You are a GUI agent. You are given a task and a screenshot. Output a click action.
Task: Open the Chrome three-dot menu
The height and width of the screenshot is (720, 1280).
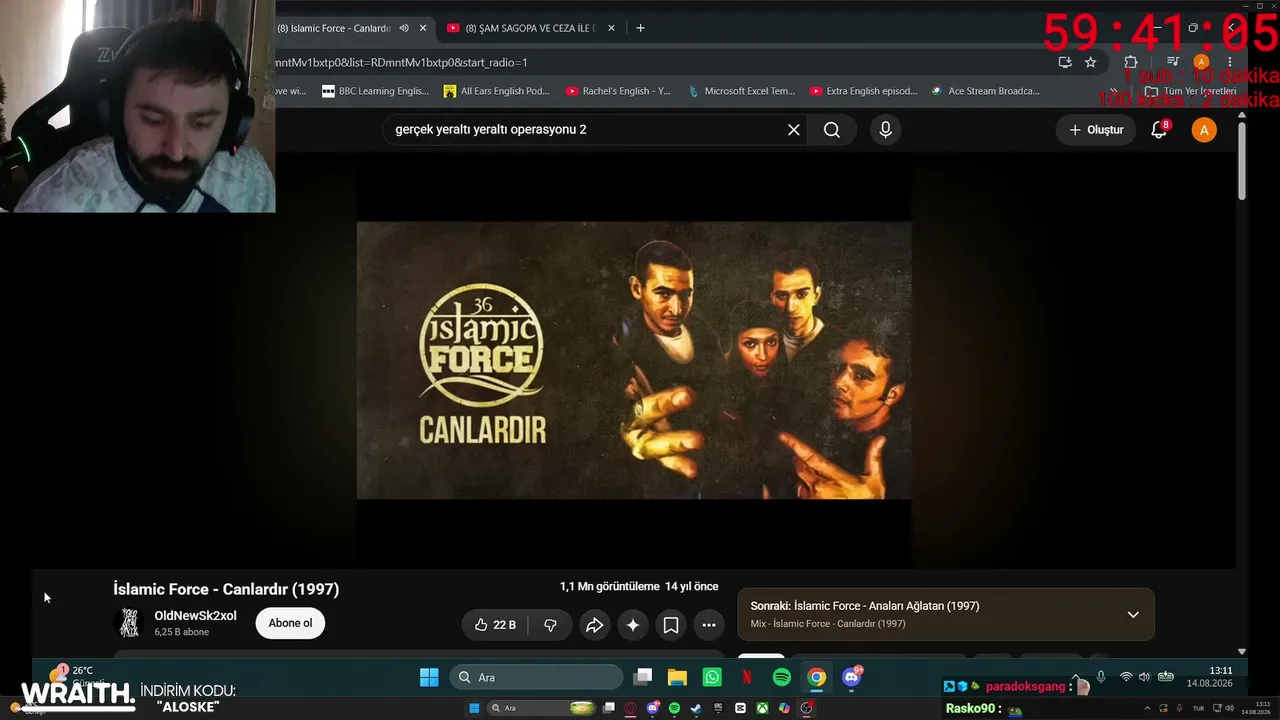pos(1230,62)
